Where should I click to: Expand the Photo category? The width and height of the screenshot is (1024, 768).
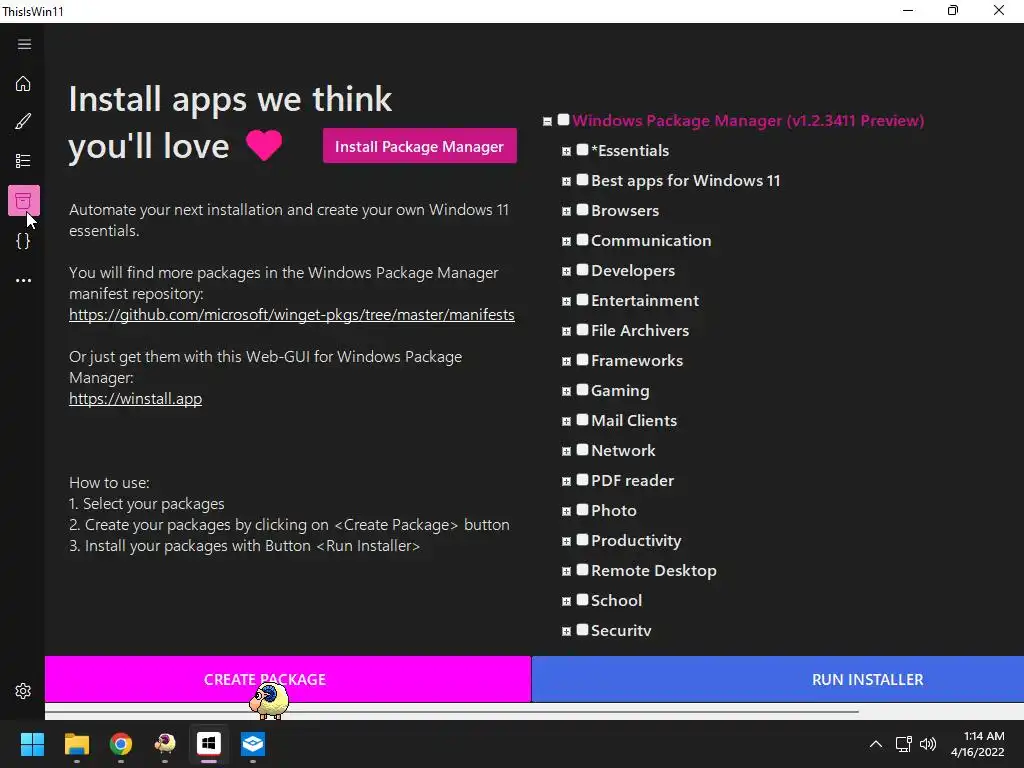566,512
